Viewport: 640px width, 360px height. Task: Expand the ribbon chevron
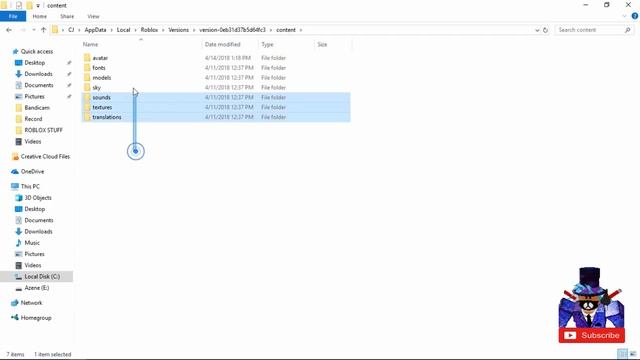tap(624, 16)
